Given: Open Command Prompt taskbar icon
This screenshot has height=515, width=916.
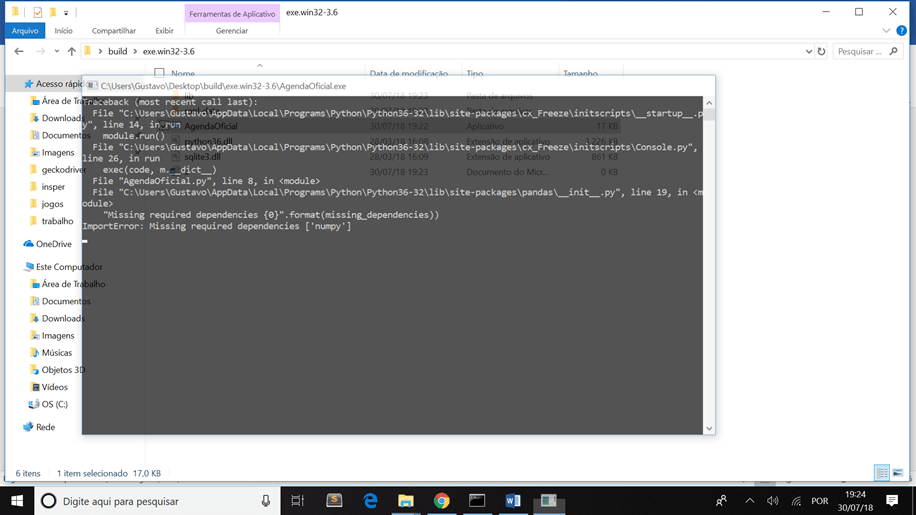Looking at the screenshot, I should point(477,501).
